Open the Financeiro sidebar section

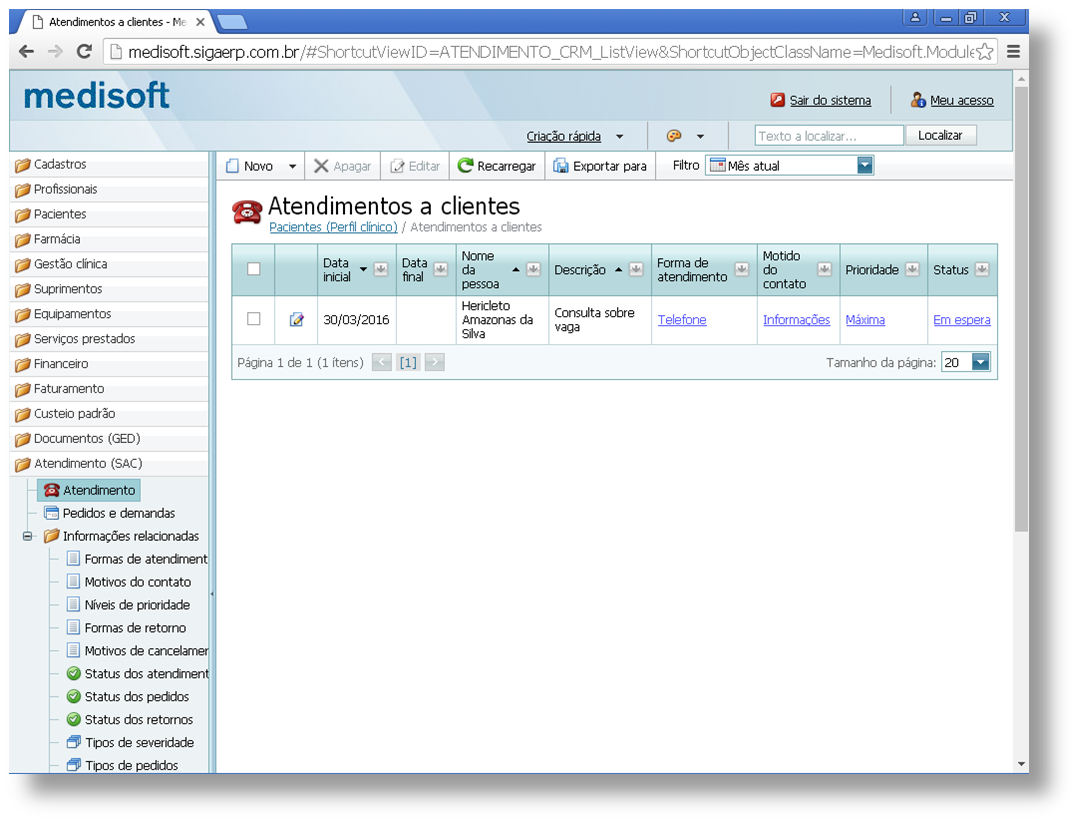pyautogui.click(x=61, y=364)
